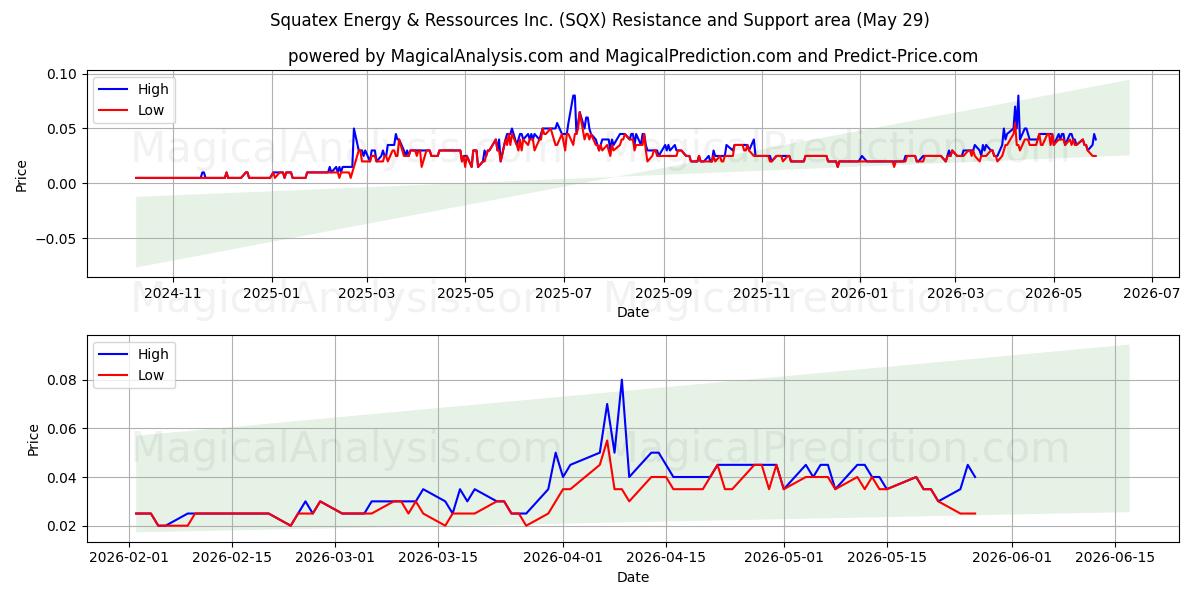Click the 2025-01 tick label
Viewport: 1200px width, 600px height.
[x=272, y=293]
